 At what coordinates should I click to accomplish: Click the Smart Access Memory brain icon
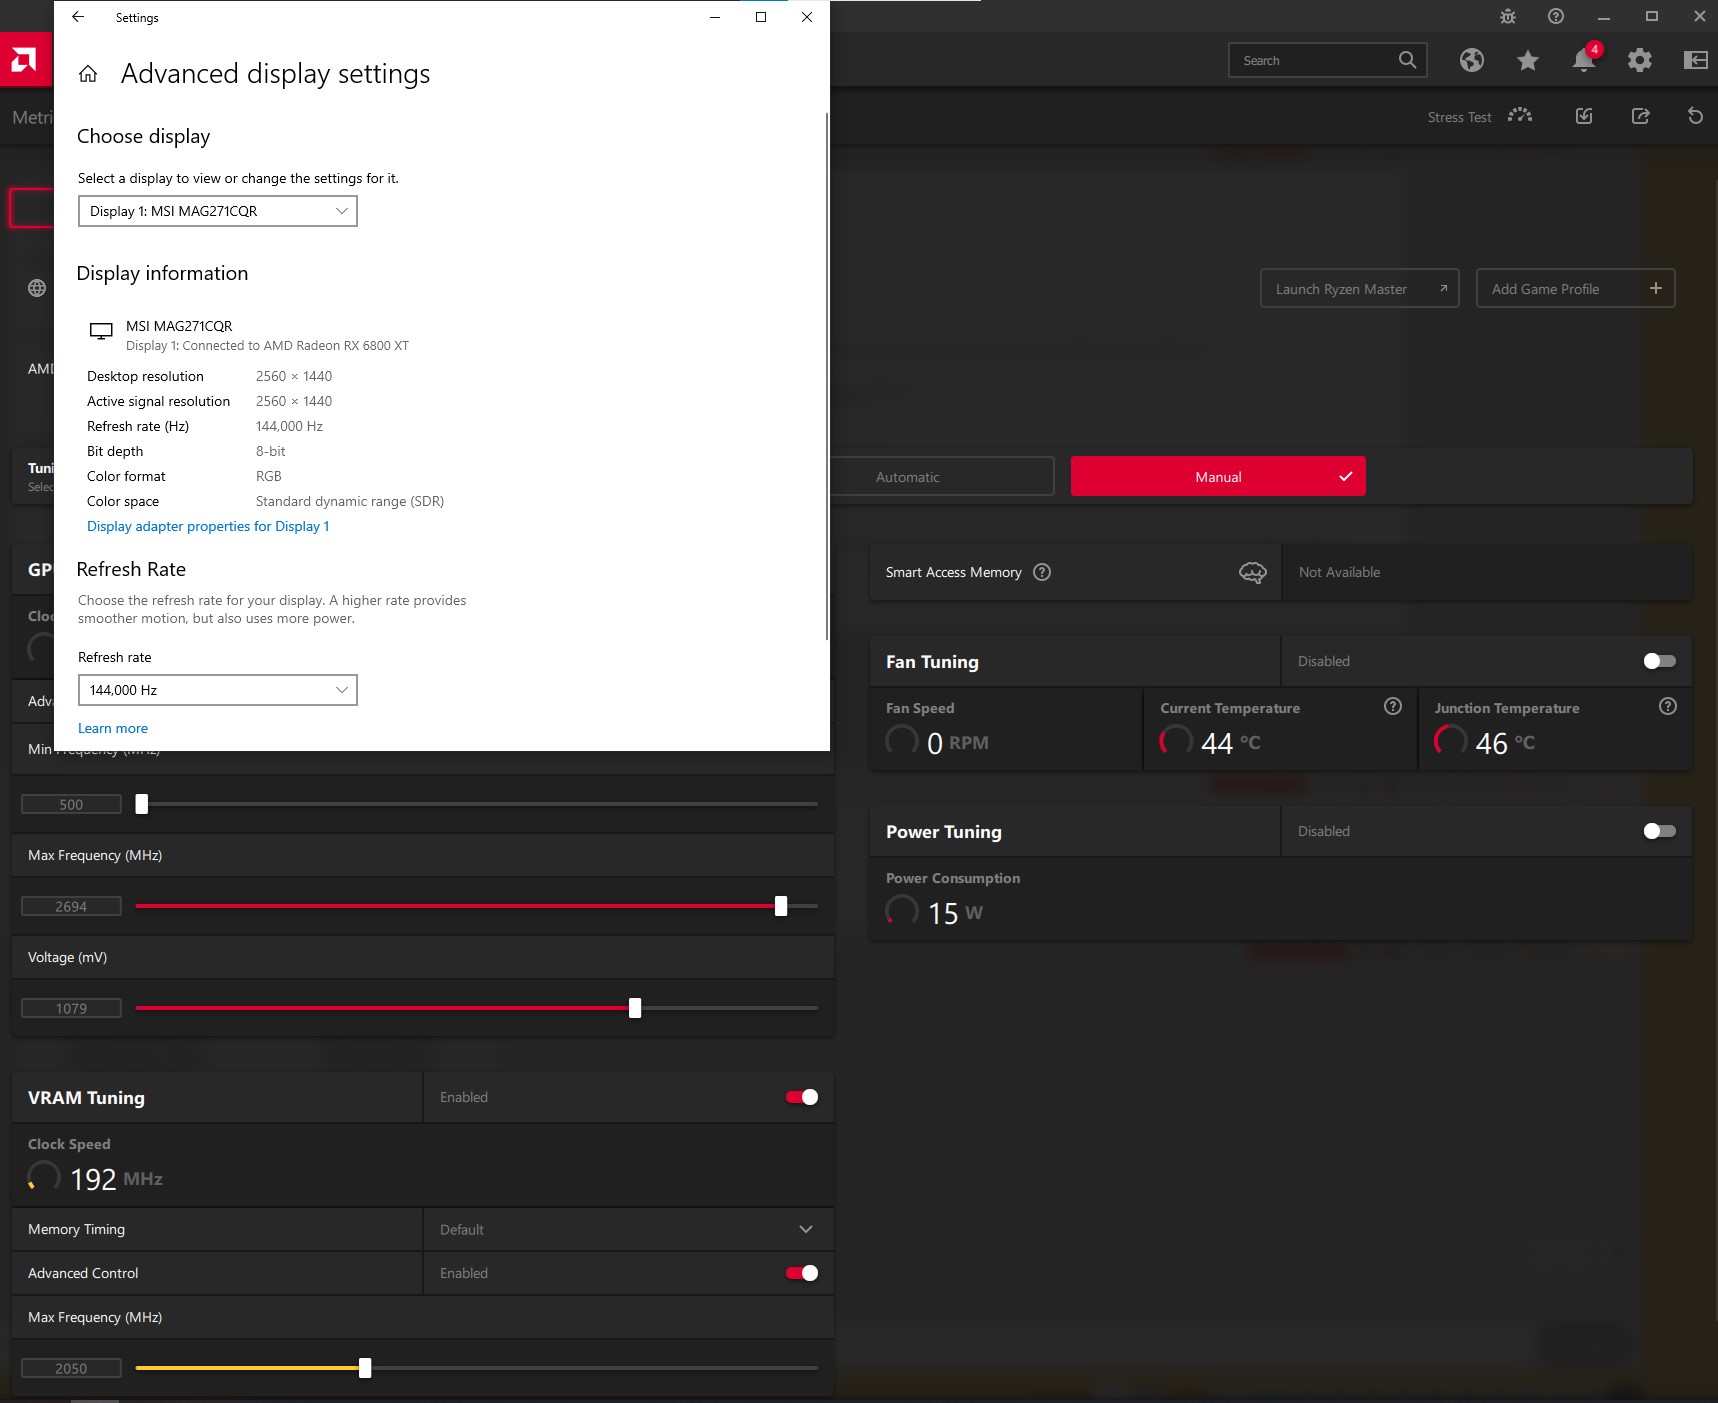1252,572
